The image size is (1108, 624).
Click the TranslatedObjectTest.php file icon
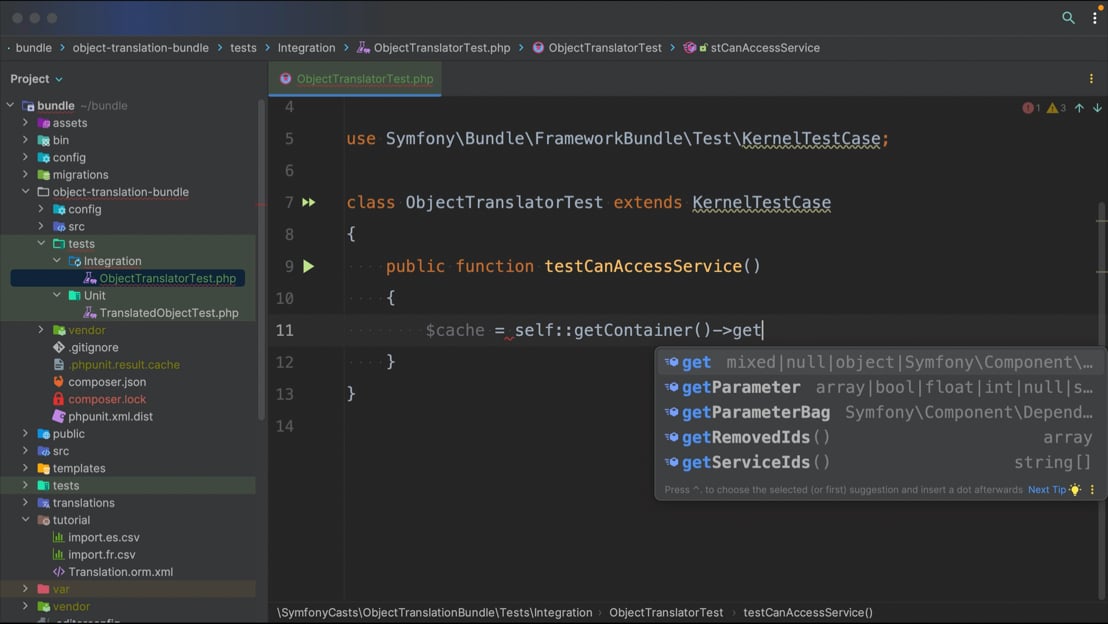[90, 312]
